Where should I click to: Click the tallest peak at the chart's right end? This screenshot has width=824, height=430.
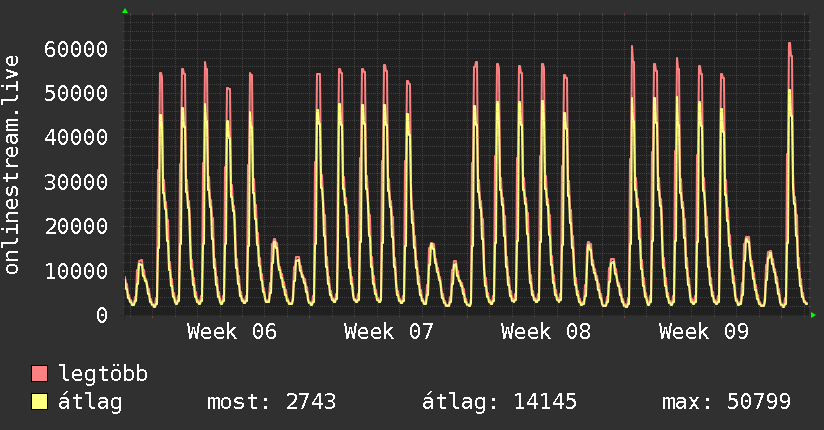point(790,44)
